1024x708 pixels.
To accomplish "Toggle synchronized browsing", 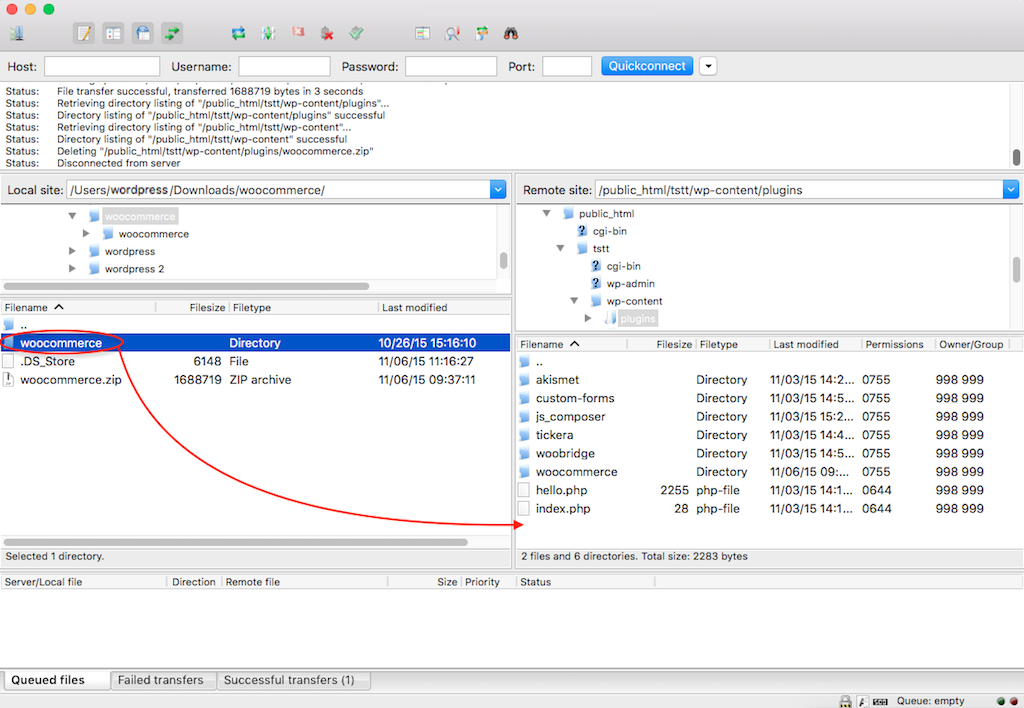I will 482,33.
